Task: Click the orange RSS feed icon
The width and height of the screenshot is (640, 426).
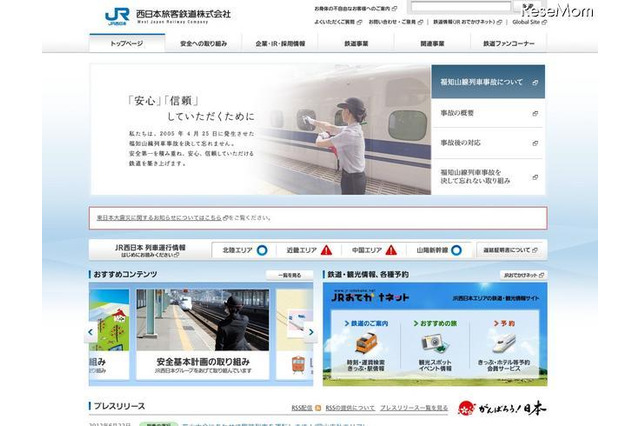Action: click(x=318, y=408)
